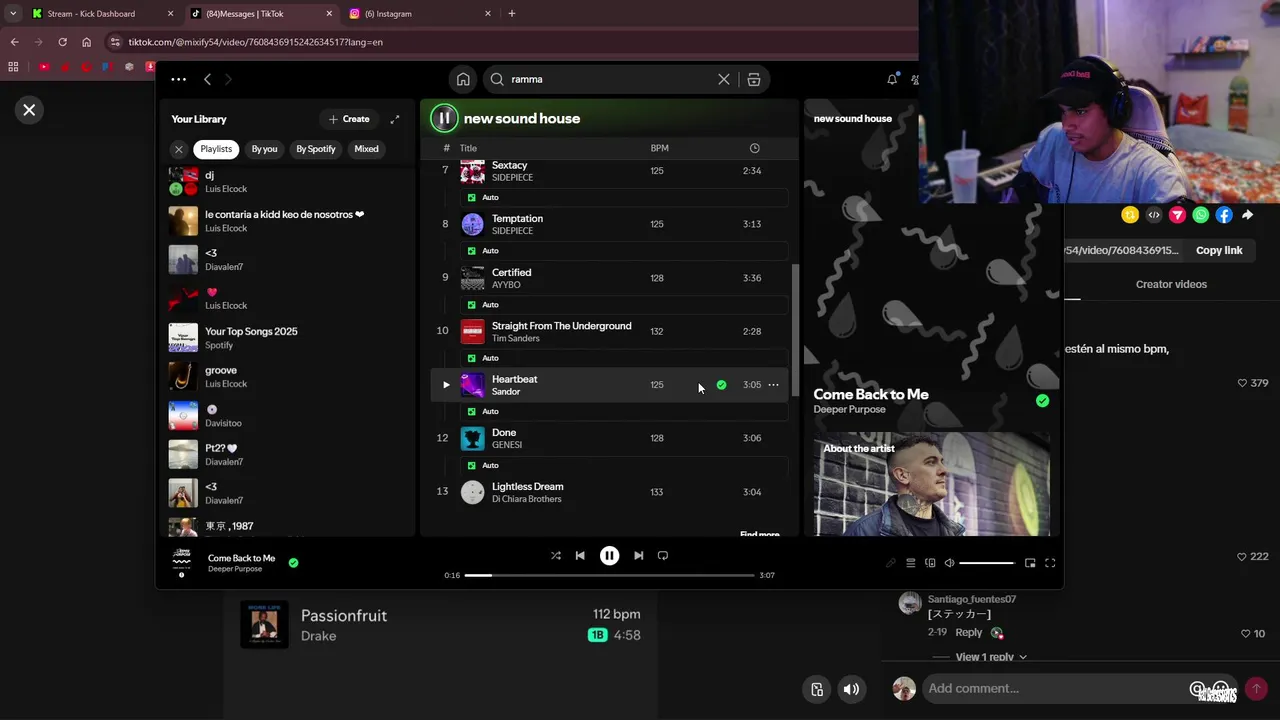Click the Done track cover thumbnail
1280x720 pixels.
click(472, 438)
